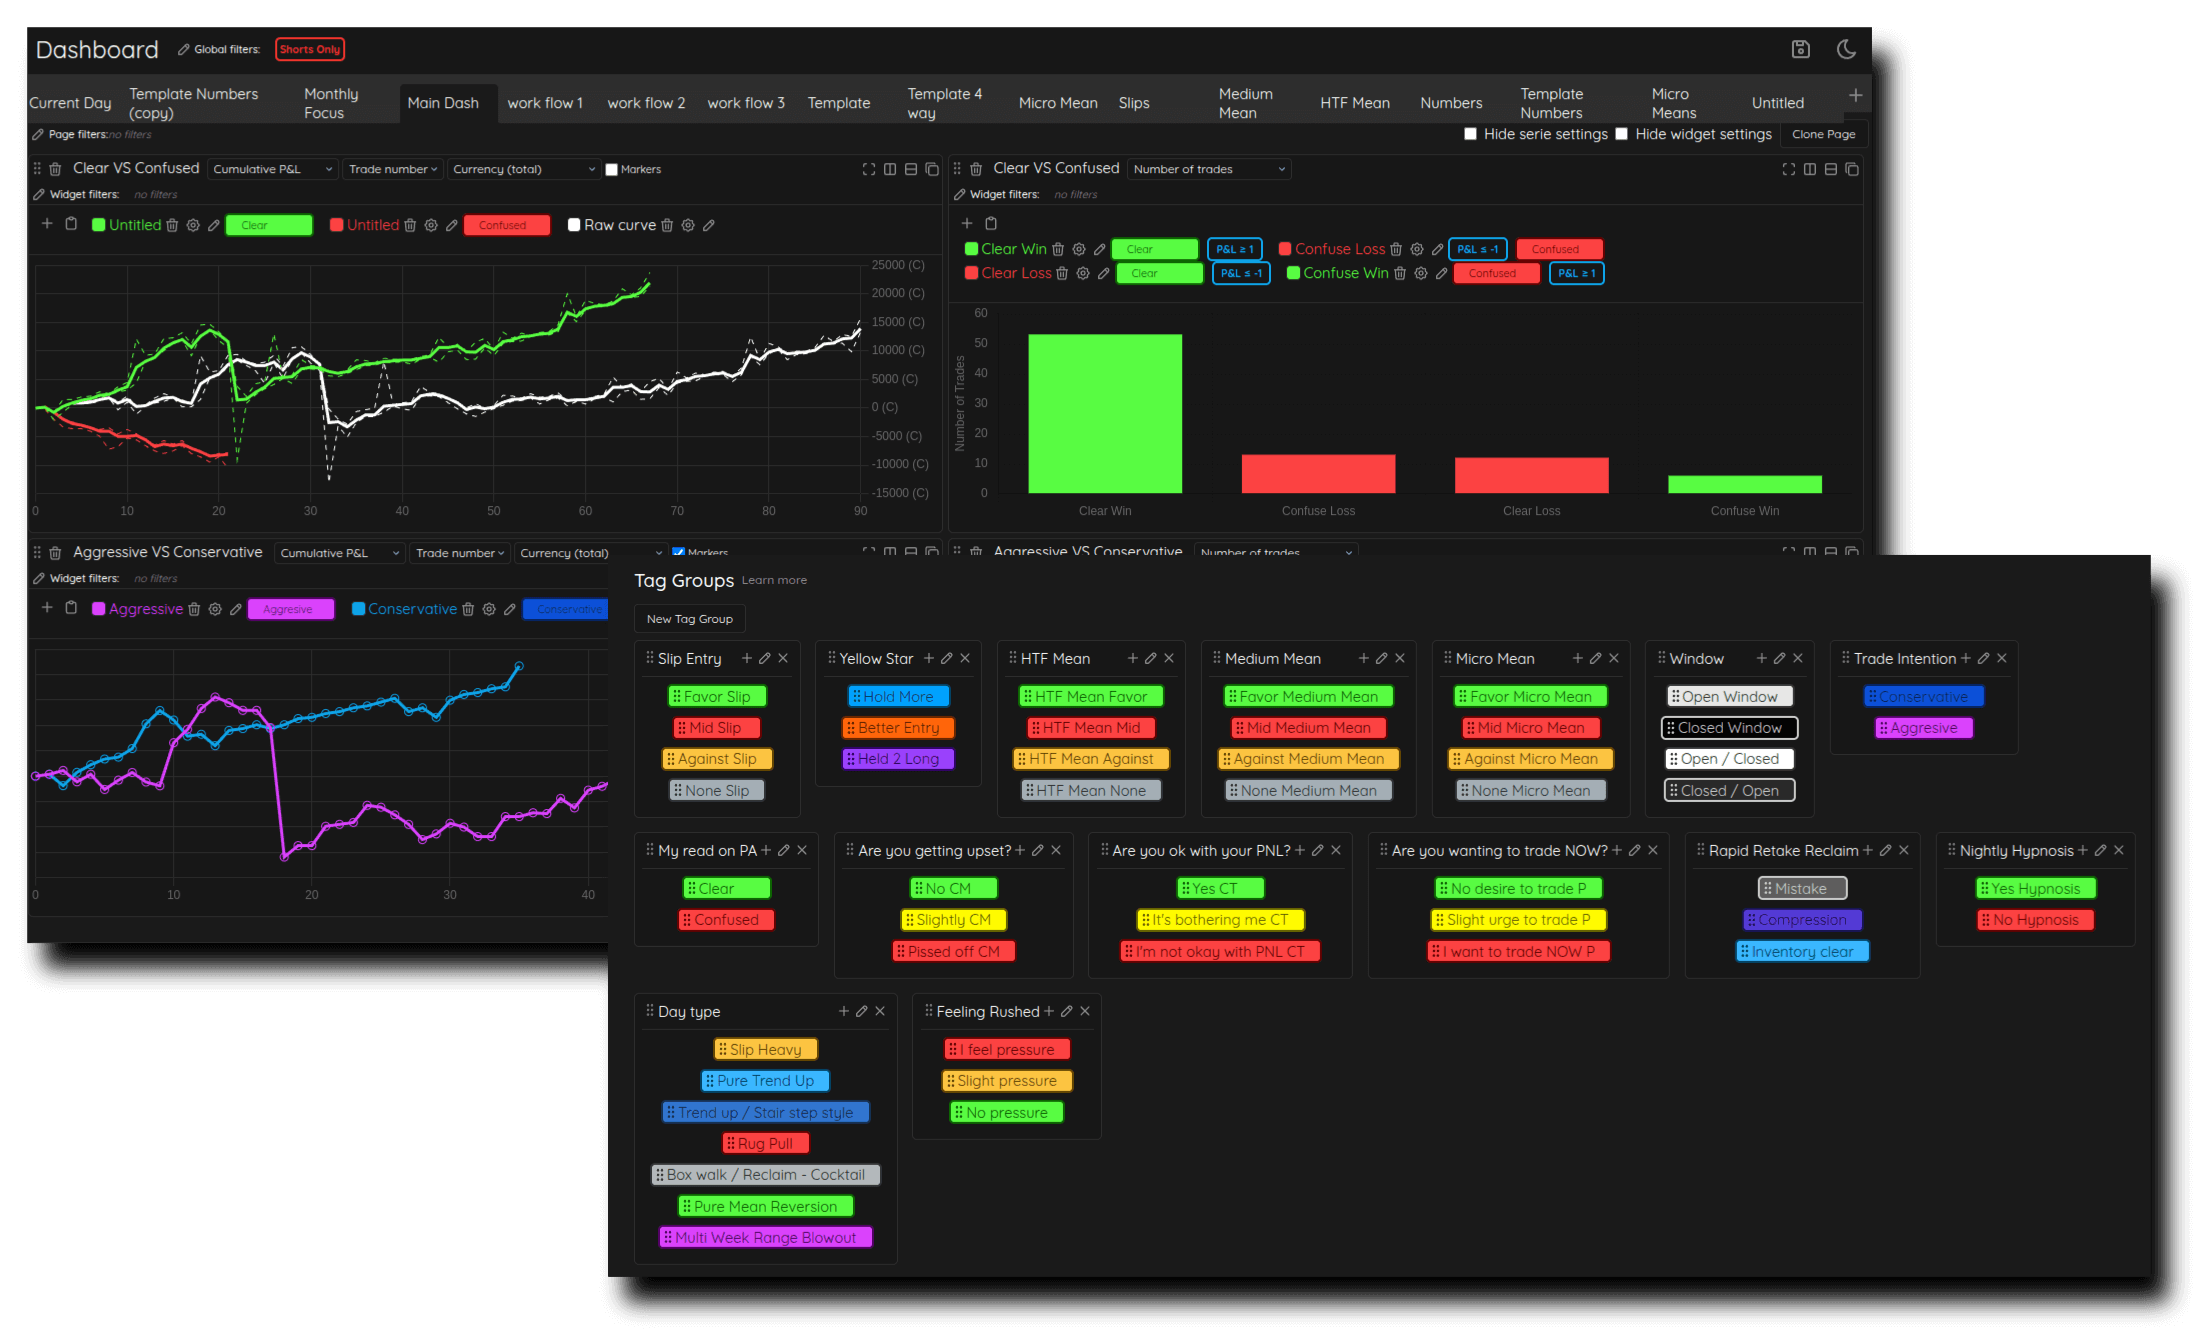Open the Currency (total) dropdown
The width and height of the screenshot is (2195, 1329).
pos(523,169)
